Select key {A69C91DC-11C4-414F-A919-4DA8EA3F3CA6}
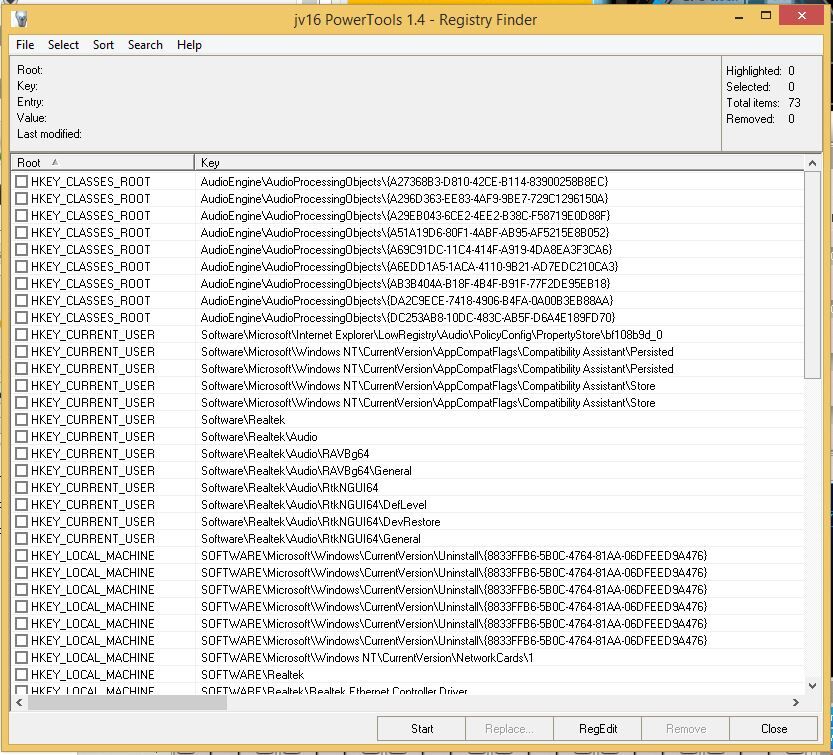833x755 pixels. (x=406, y=250)
